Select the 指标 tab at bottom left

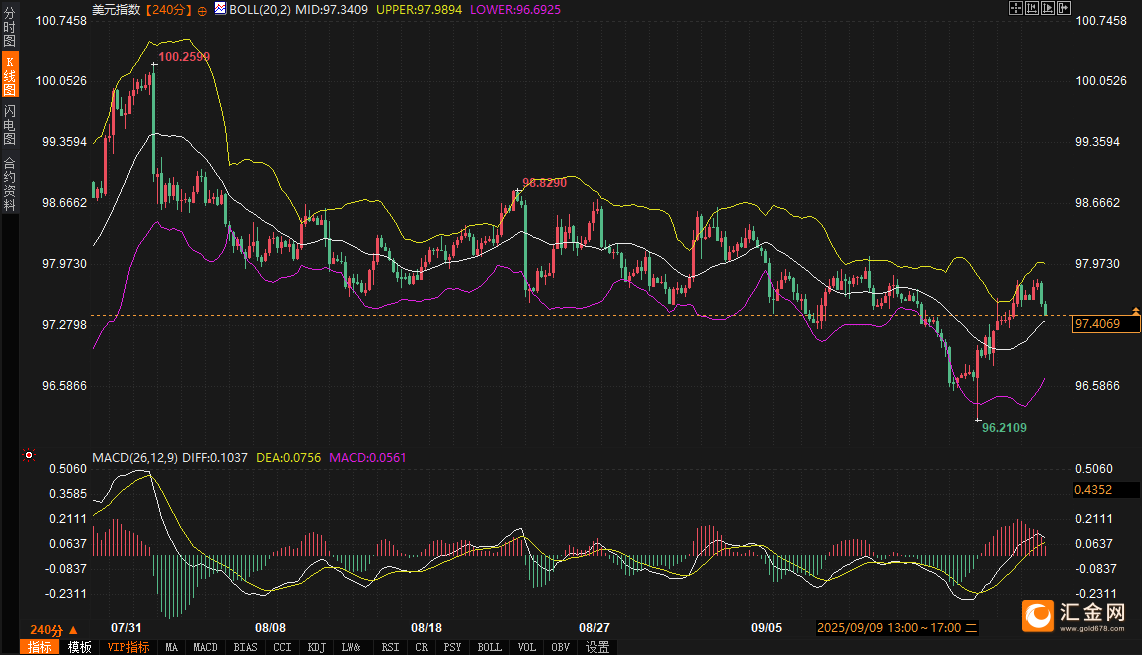coord(39,647)
